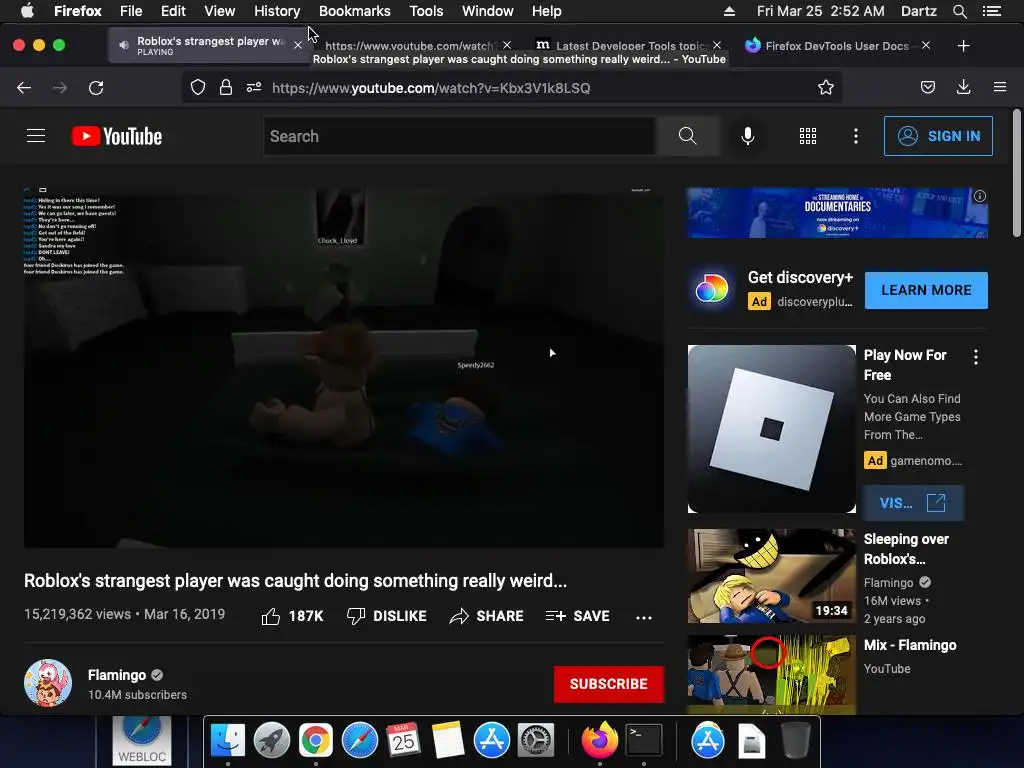
Task: Open Launchpad from the Dock
Action: (x=272, y=741)
